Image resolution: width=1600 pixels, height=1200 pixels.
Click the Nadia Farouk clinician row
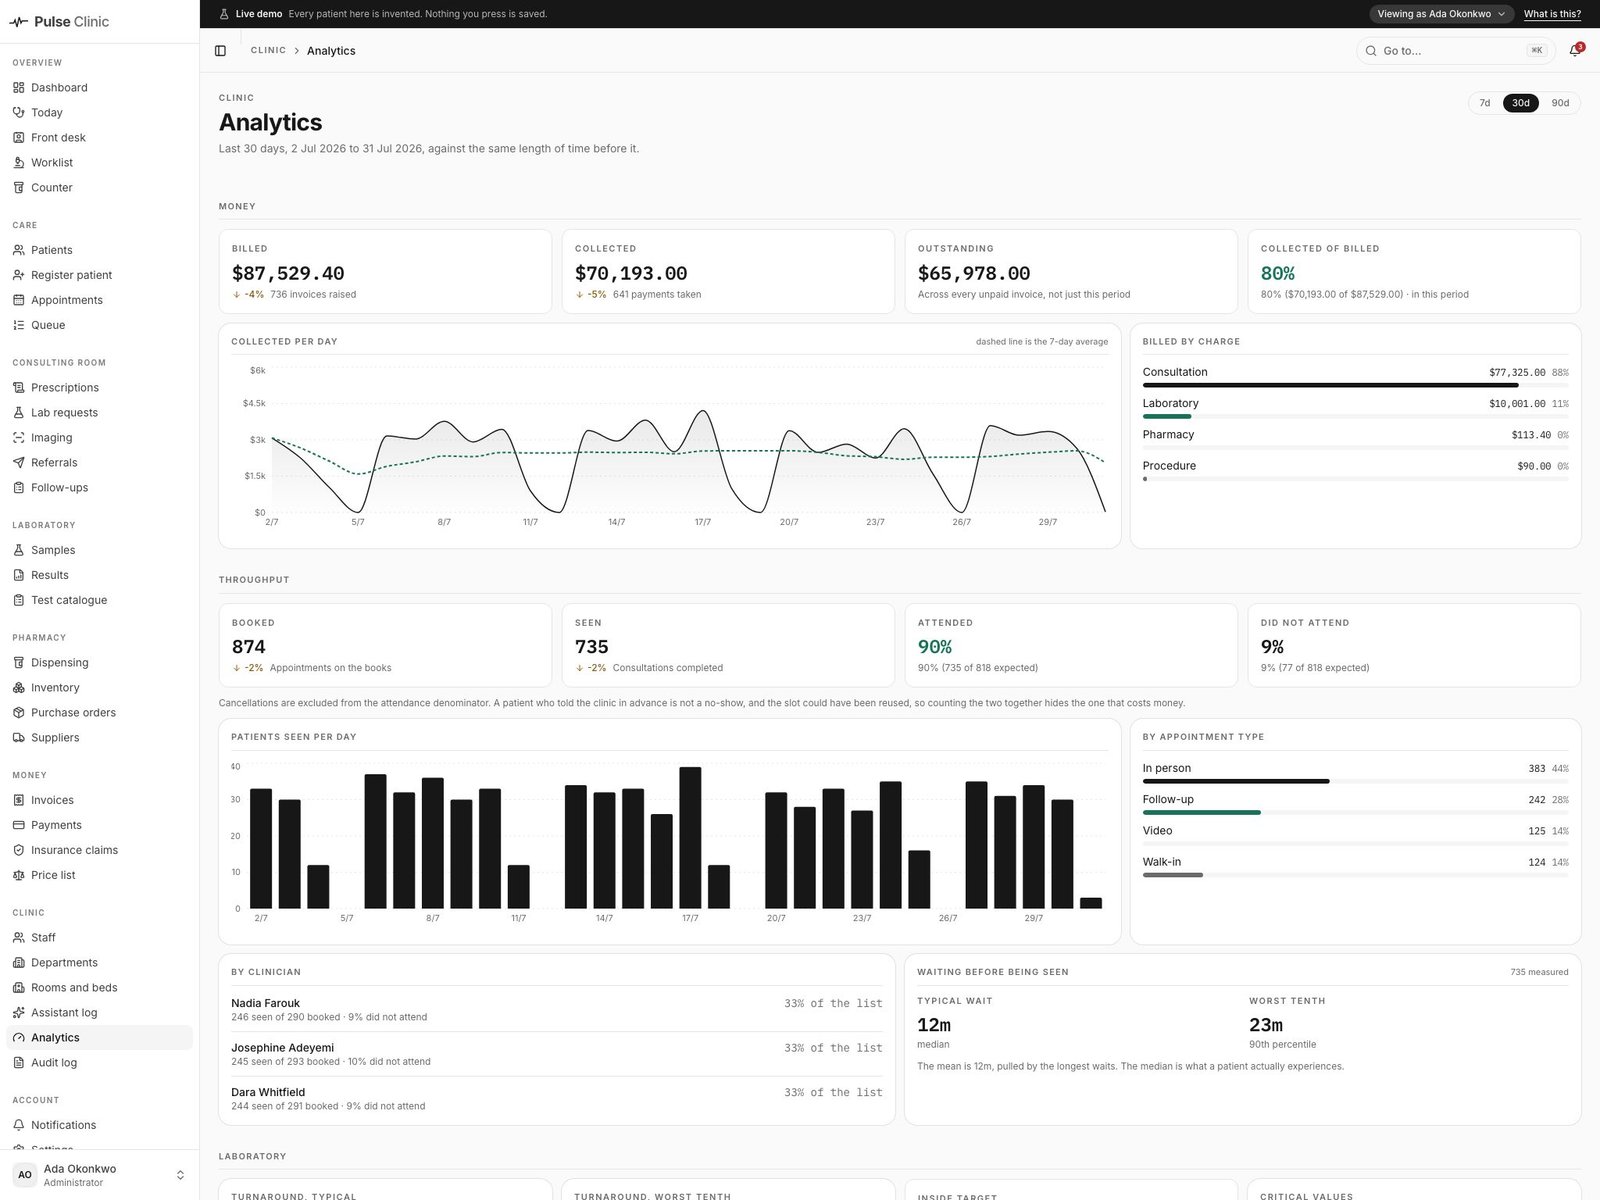point(557,1009)
